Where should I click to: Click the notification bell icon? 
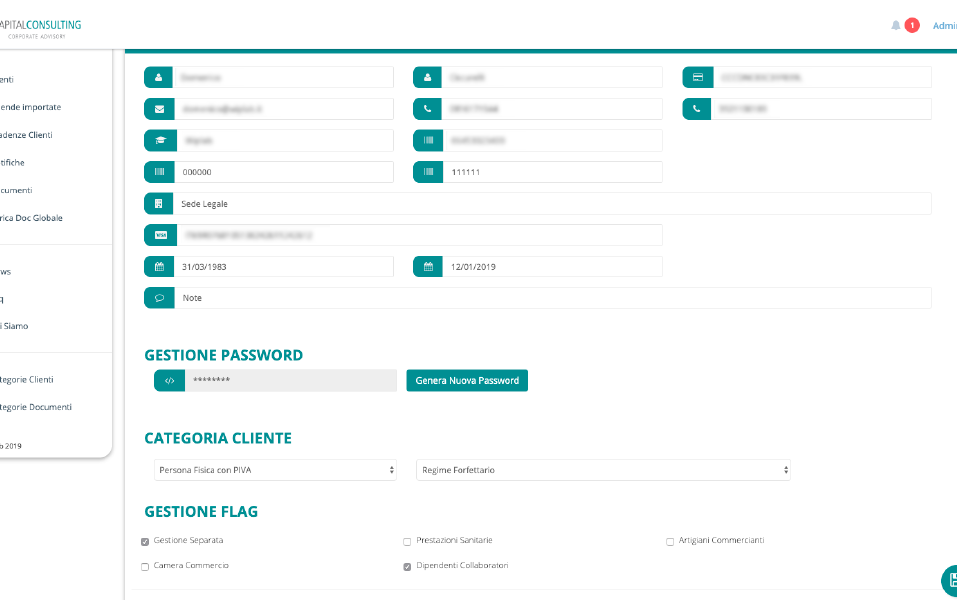tap(896, 26)
